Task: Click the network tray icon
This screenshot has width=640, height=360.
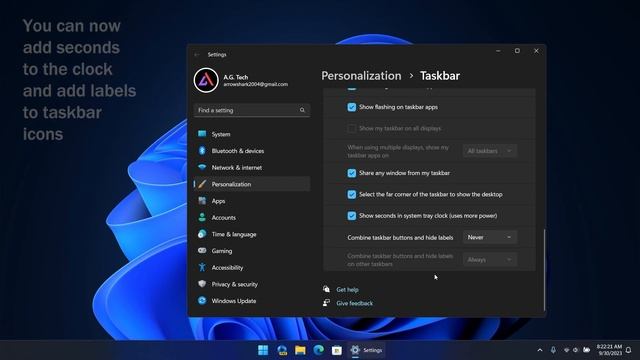Action: pyautogui.click(x=566, y=350)
